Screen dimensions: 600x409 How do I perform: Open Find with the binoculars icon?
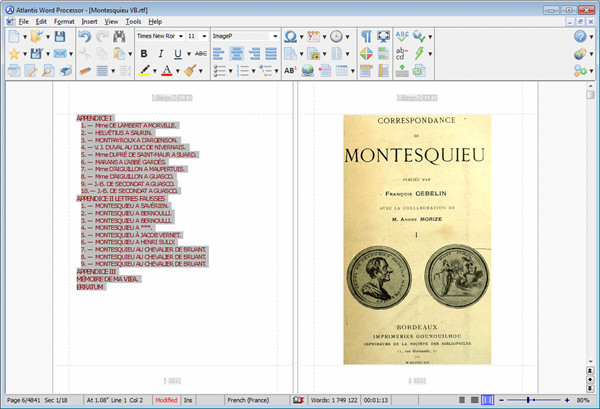pyautogui.click(x=119, y=36)
